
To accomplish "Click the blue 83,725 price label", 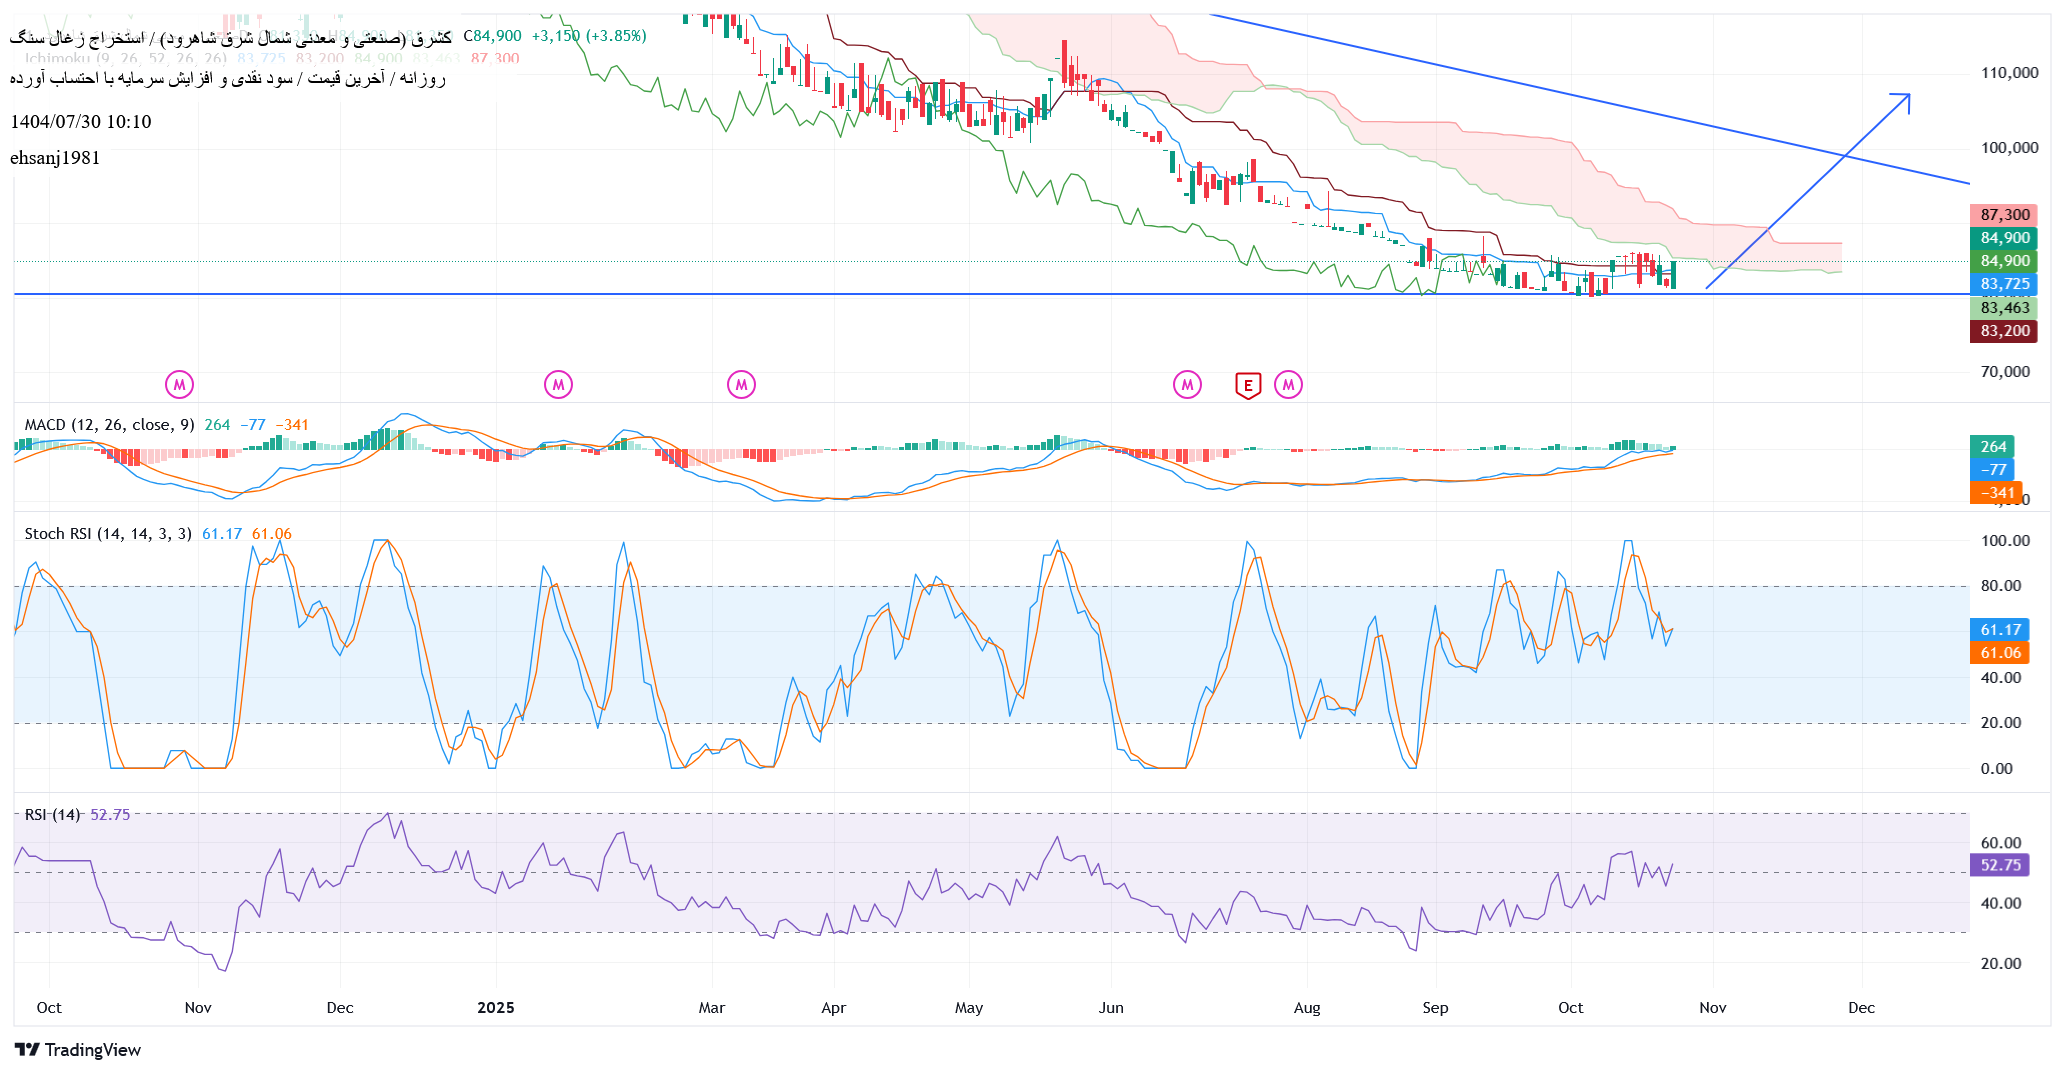I will coord(2004,284).
